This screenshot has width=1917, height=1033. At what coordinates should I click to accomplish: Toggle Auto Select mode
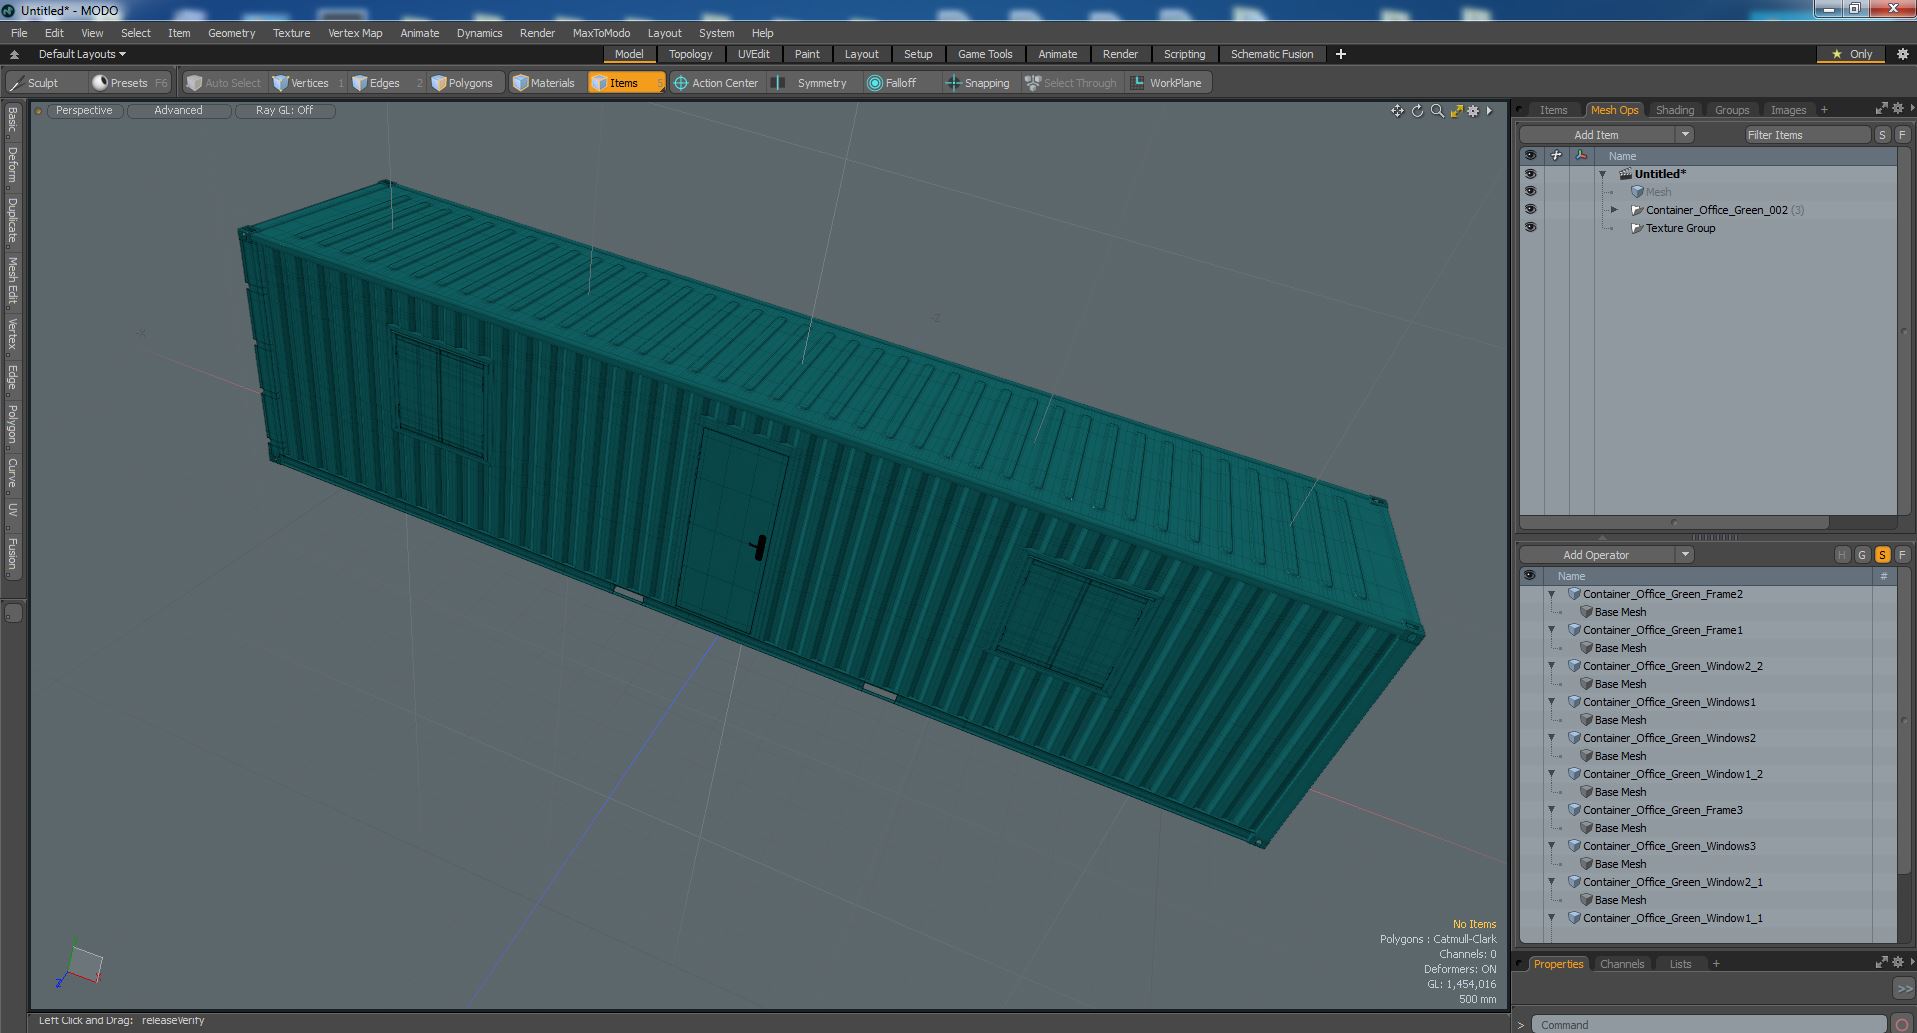point(224,83)
